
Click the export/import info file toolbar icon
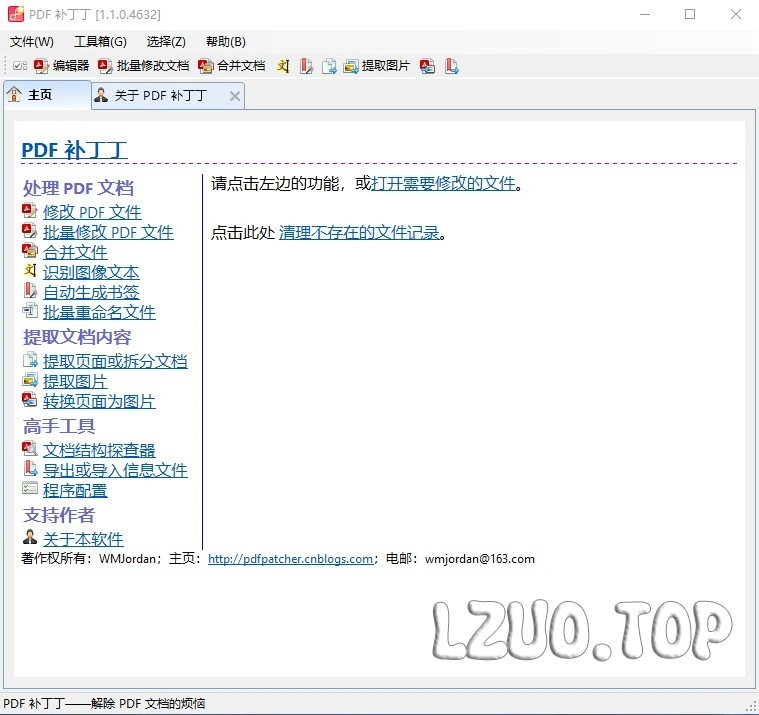click(451, 66)
